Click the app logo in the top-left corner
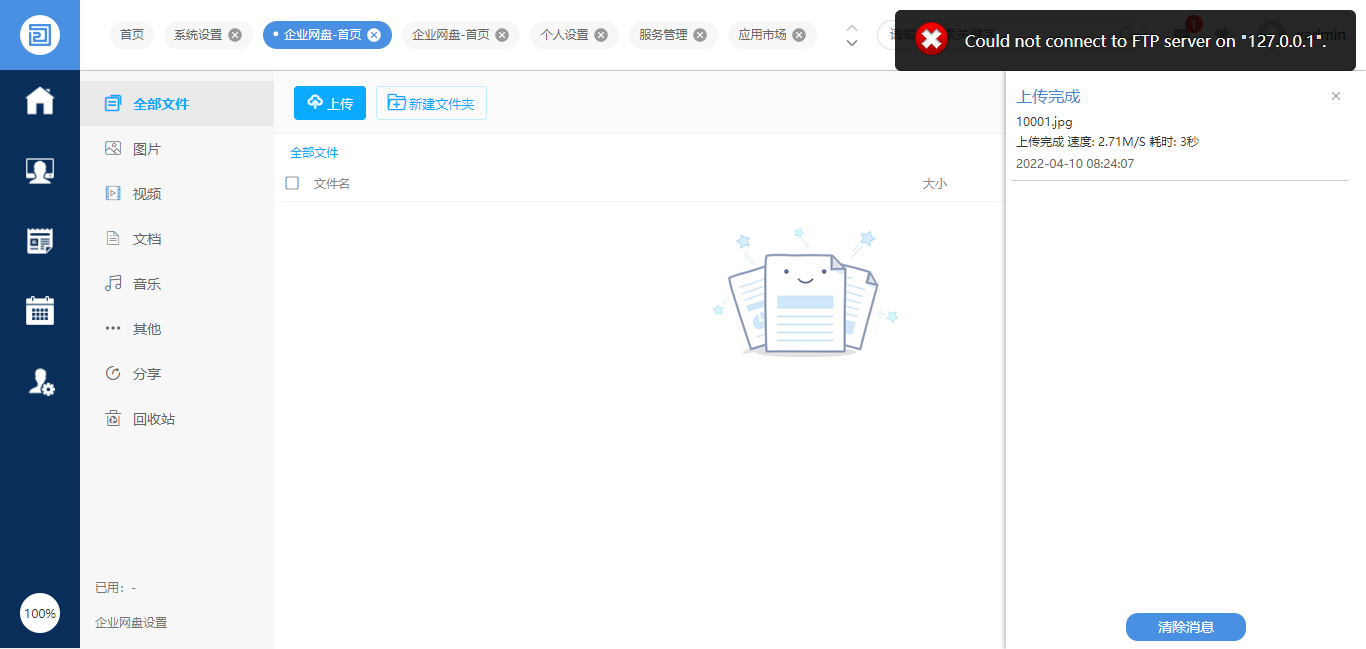The height and width of the screenshot is (649, 1366). [x=40, y=35]
